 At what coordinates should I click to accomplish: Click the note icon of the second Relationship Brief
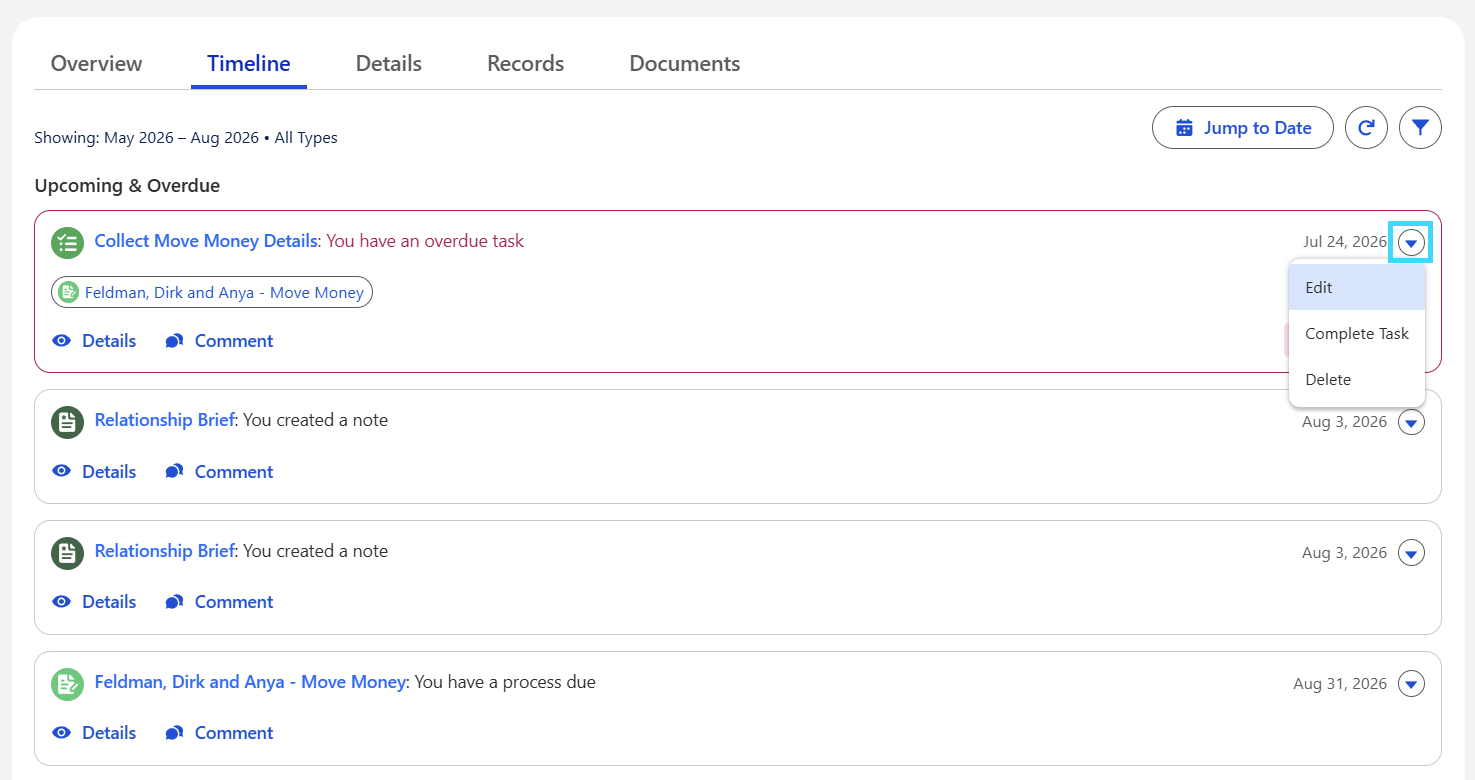point(67,553)
